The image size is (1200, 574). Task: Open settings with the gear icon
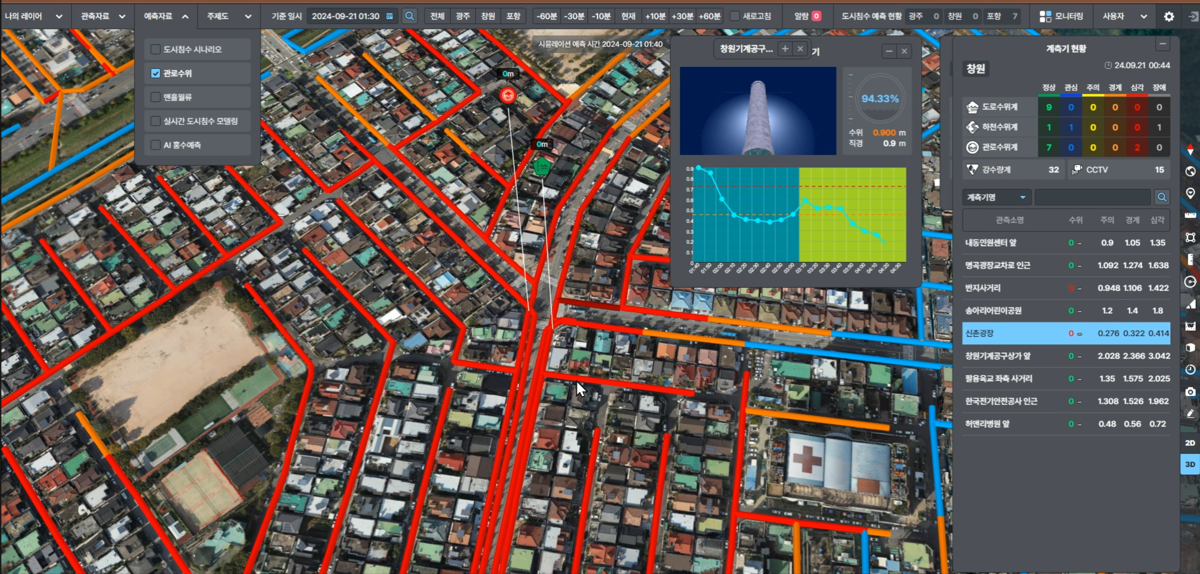coord(1169,16)
